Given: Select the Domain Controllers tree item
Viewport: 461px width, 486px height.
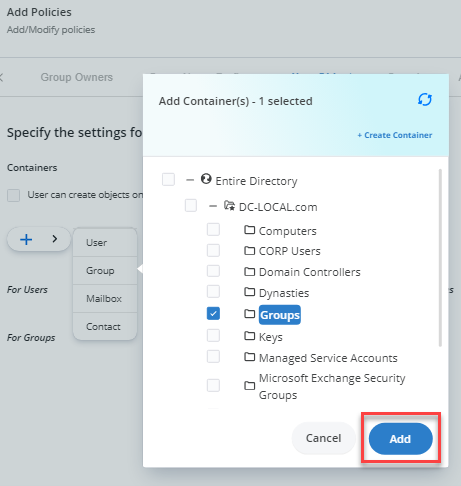Looking at the screenshot, I should pos(310,272).
